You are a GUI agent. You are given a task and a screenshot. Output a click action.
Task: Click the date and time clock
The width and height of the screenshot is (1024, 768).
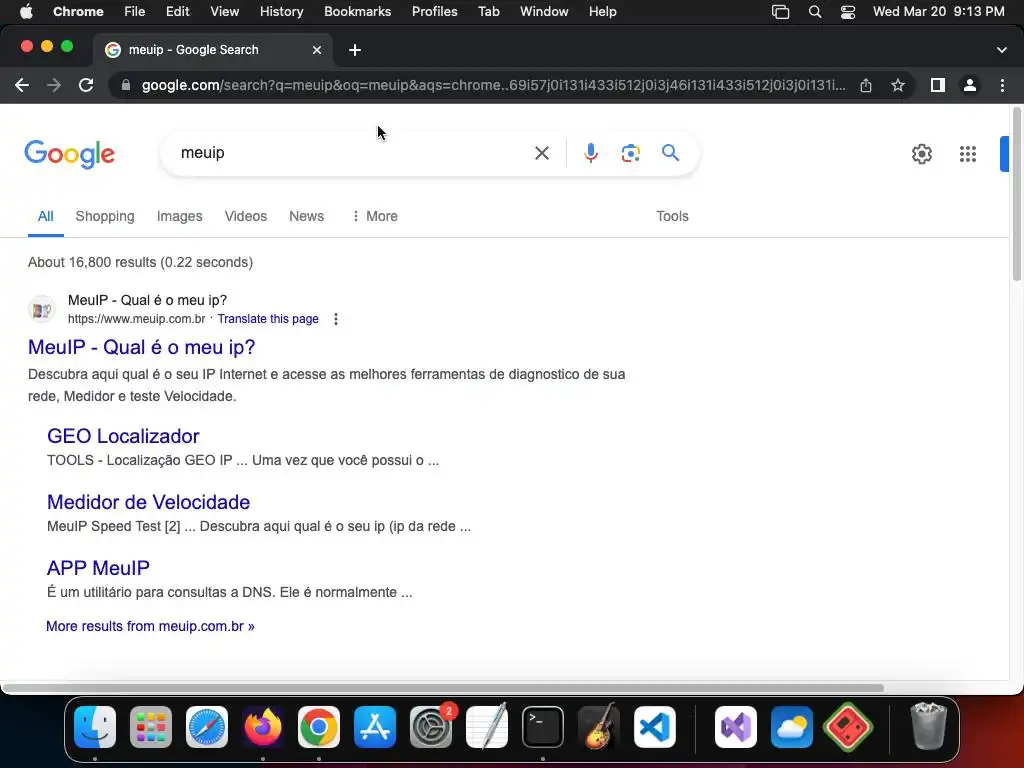[938, 12]
